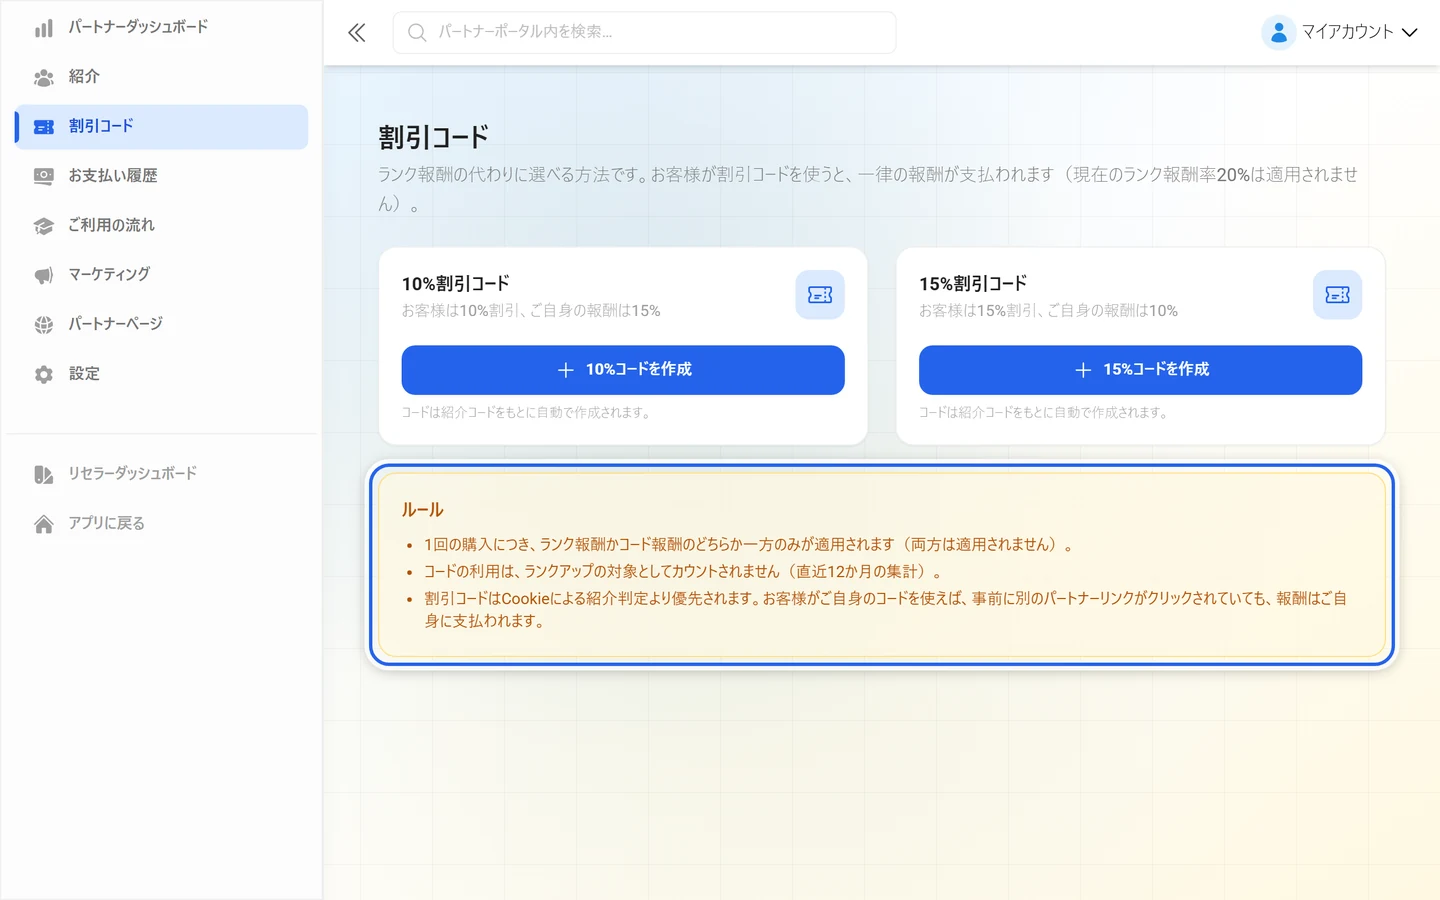Expand the マイアカウント dropdown arrow

click(x=1409, y=33)
